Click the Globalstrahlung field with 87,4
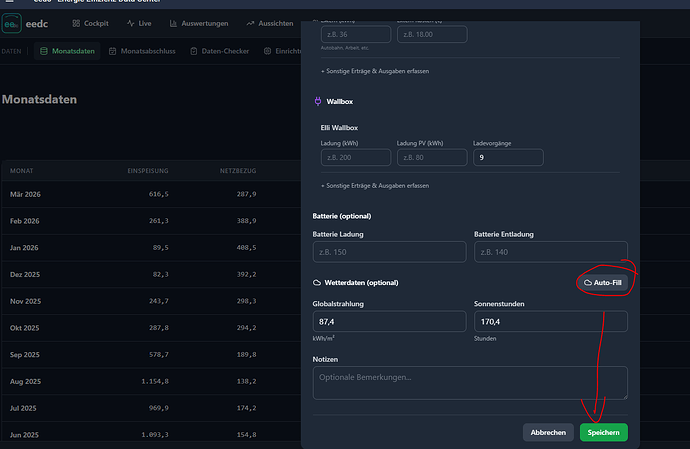This screenshot has height=449, width=690. (389, 321)
